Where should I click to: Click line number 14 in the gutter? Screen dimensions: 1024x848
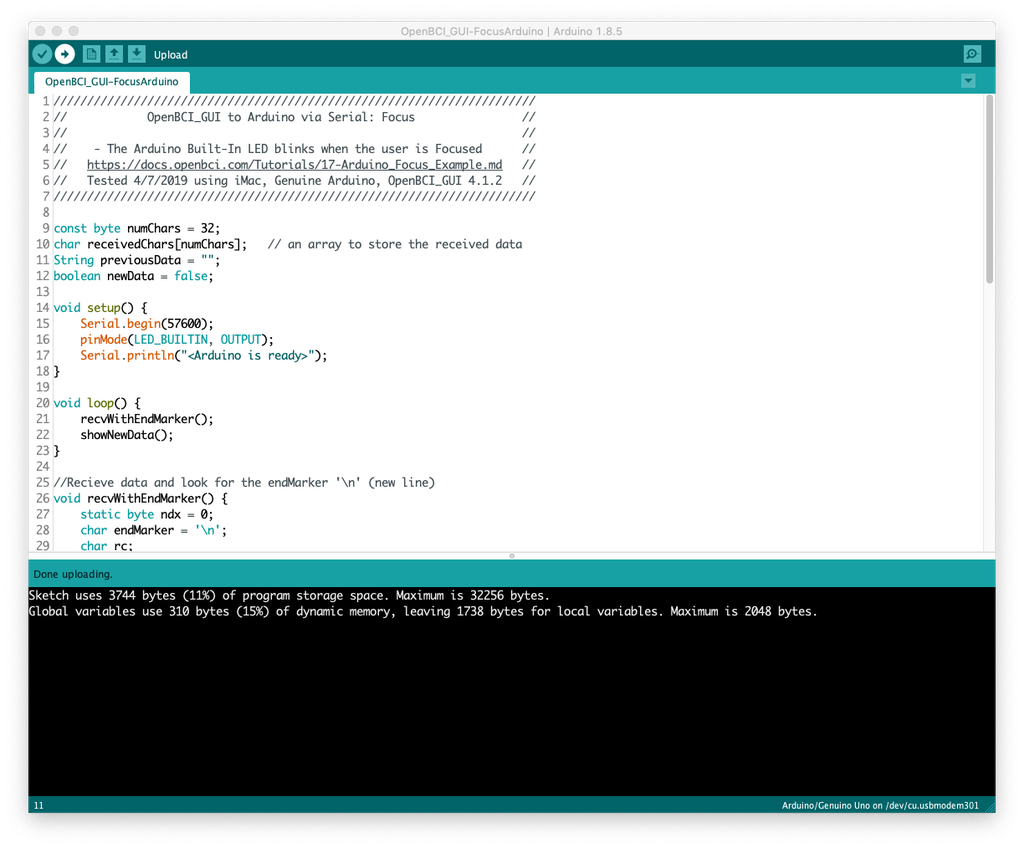[x=41, y=307]
